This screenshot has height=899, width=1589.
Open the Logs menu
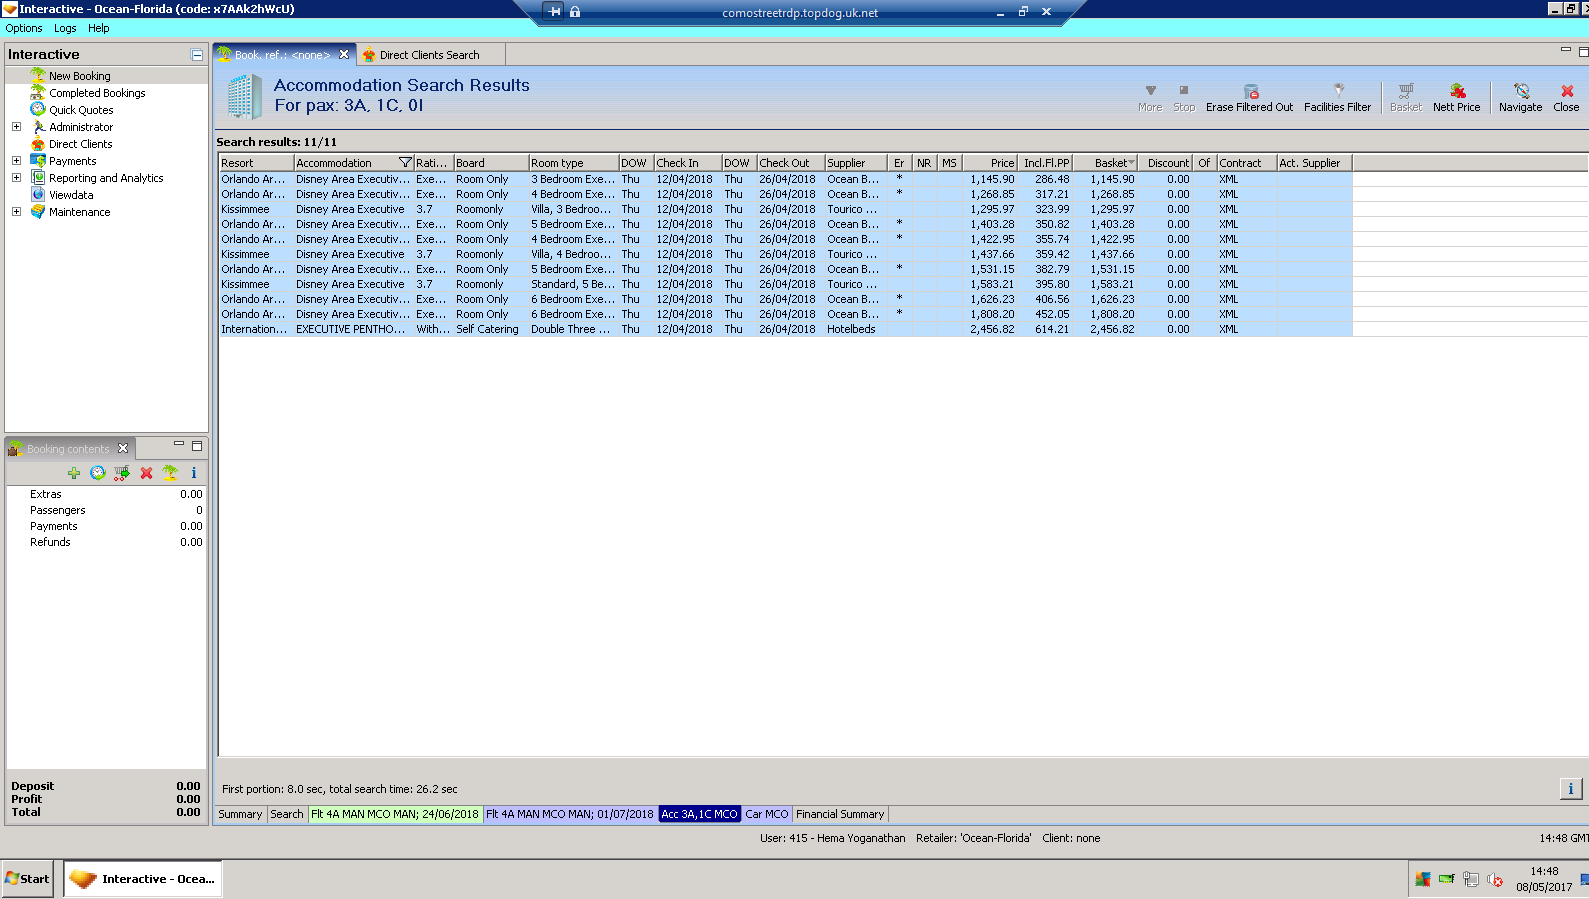click(65, 28)
